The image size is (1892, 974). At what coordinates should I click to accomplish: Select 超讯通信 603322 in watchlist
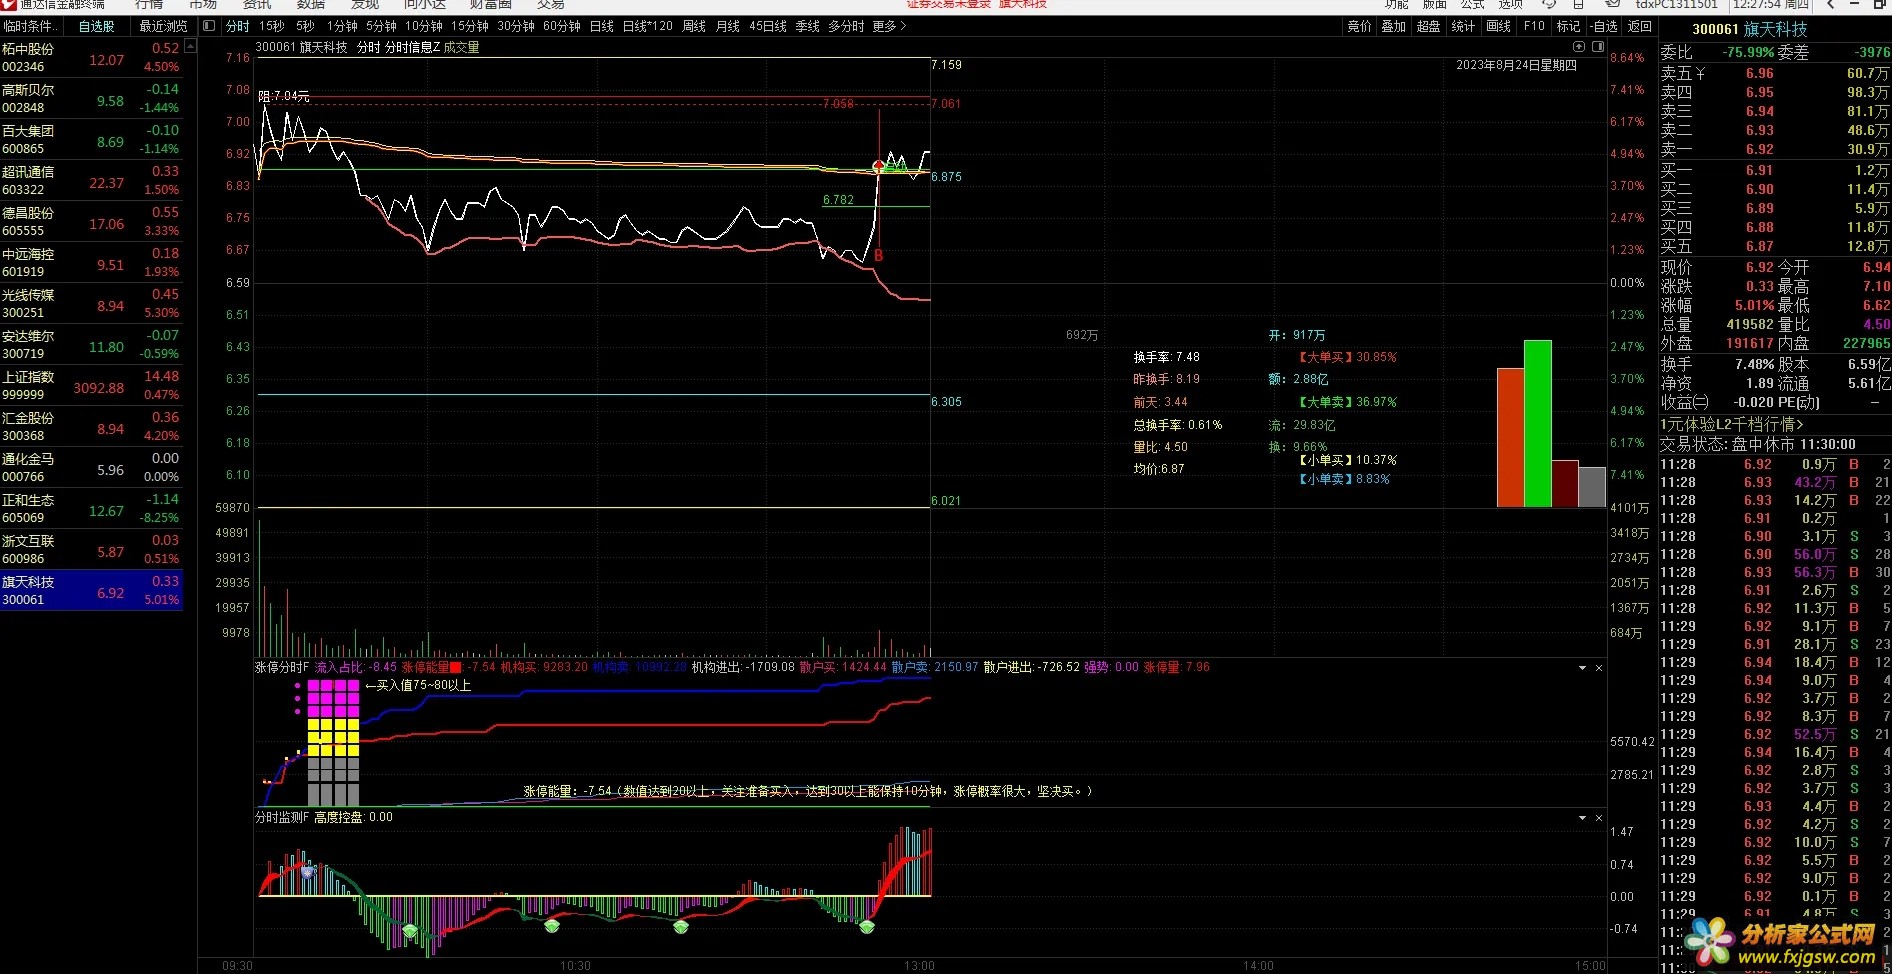pos(92,181)
